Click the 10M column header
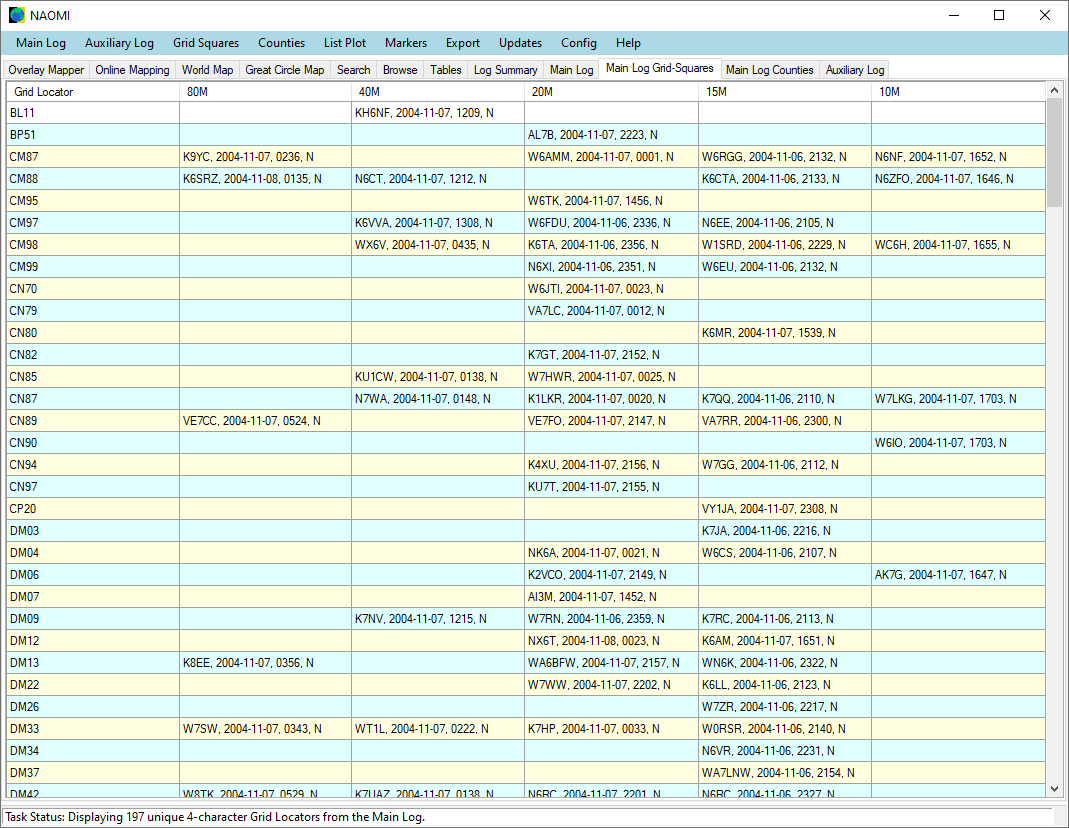1069x828 pixels. tap(958, 92)
